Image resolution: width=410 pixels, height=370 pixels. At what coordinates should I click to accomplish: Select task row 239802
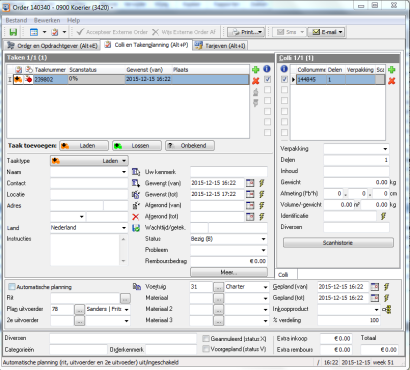click(128, 79)
